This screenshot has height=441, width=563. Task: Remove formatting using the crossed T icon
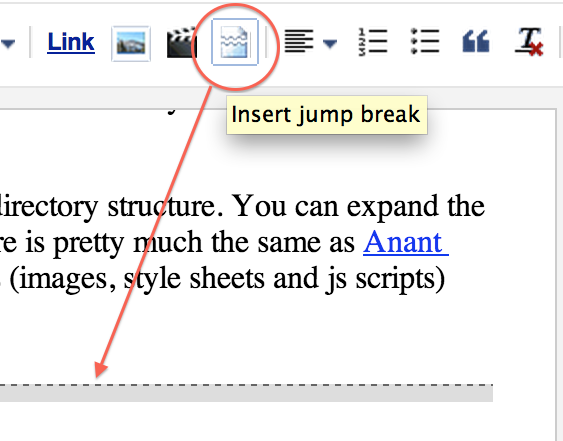pos(529,42)
